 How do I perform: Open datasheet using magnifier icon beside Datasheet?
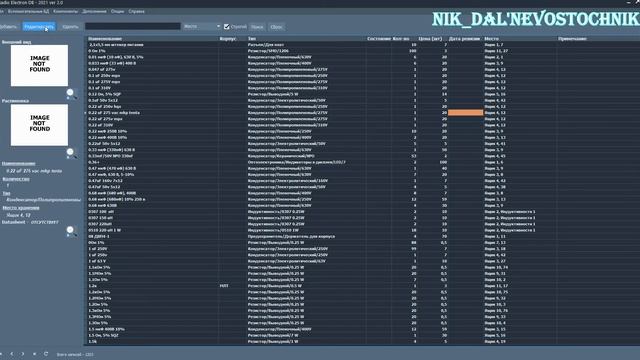[71, 231]
